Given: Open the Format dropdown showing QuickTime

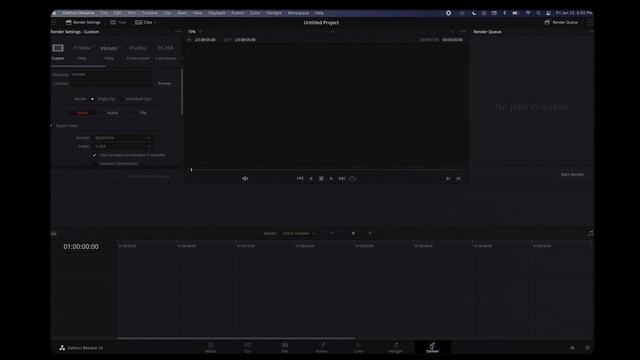Looking at the screenshot, I should pos(123,138).
